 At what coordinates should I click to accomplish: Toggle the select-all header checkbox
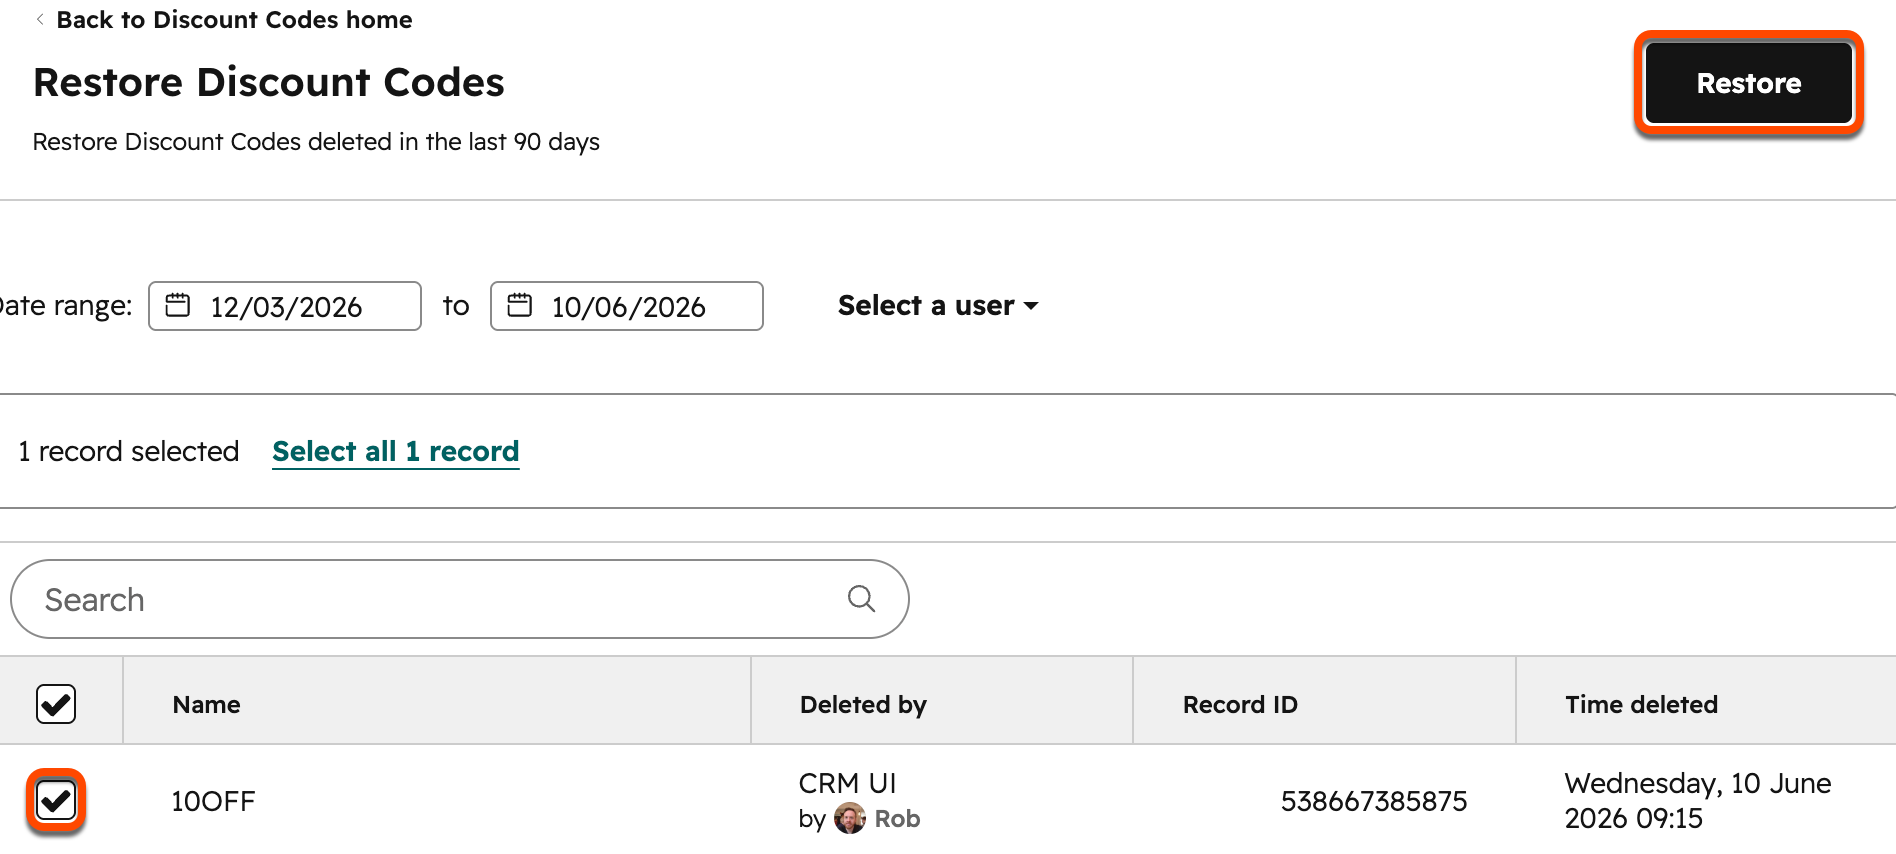click(x=56, y=704)
